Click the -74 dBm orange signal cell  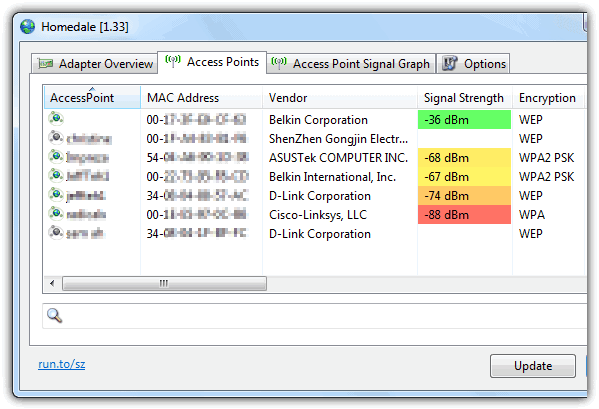point(465,196)
